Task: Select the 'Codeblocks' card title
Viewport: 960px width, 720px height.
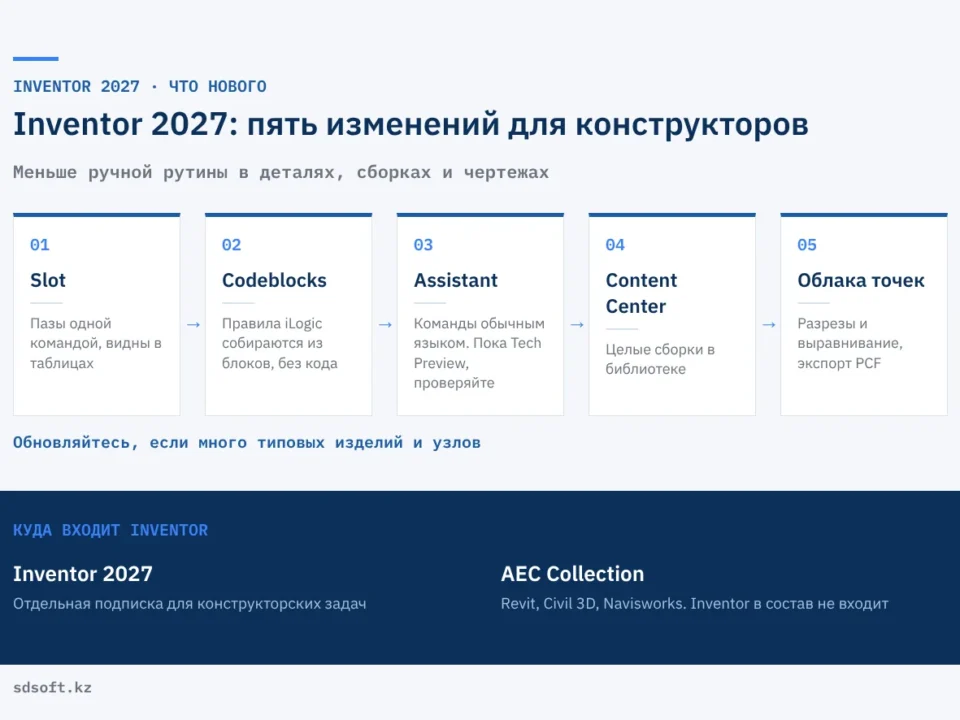Action: pos(274,280)
